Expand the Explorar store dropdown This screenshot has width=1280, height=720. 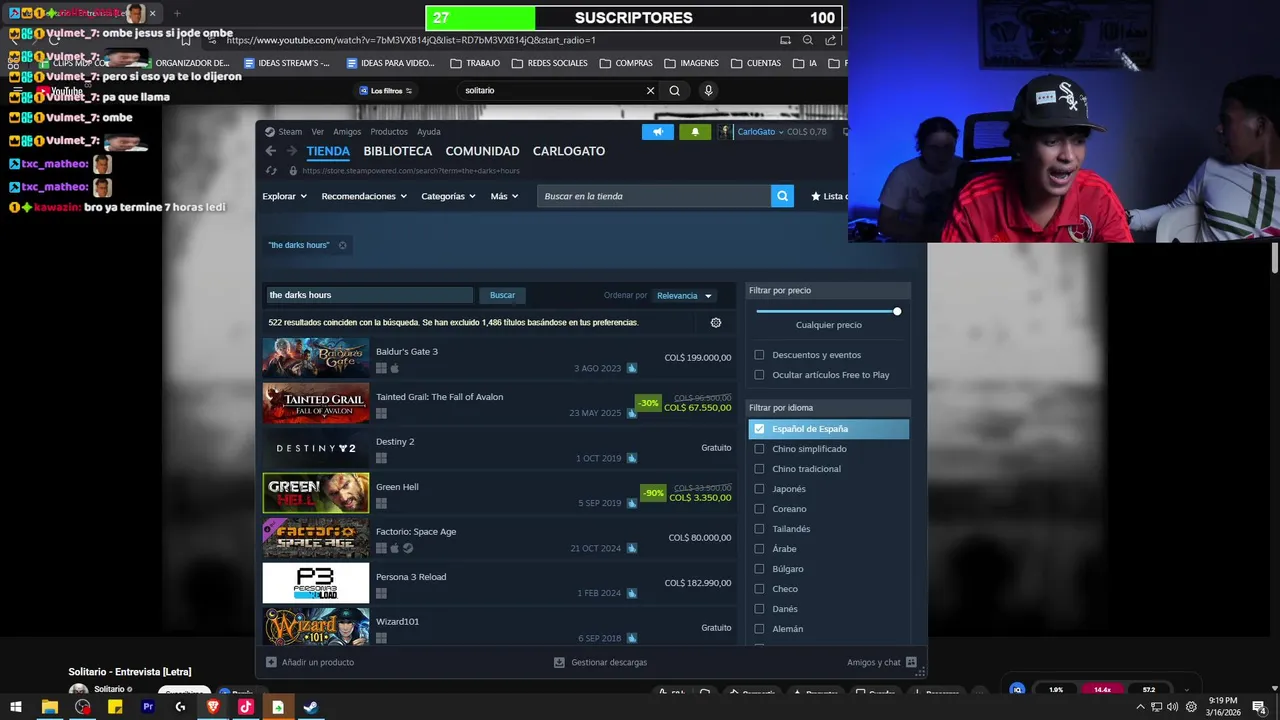point(285,196)
